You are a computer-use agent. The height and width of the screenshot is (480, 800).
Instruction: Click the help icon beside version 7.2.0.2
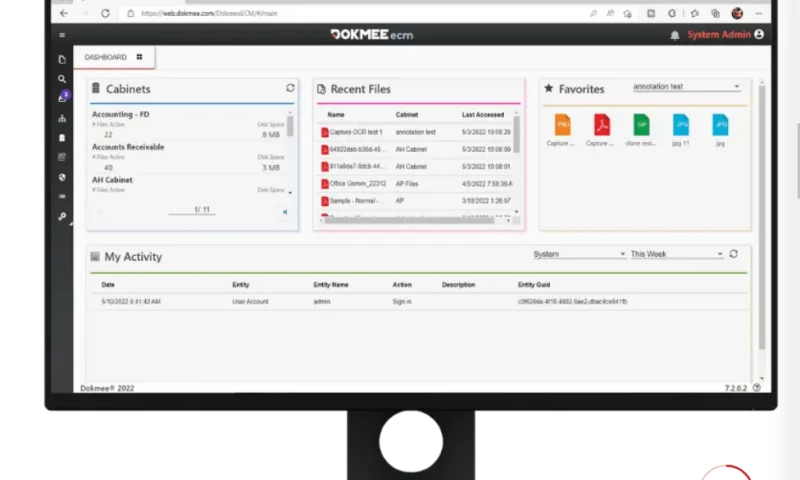coord(757,388)
